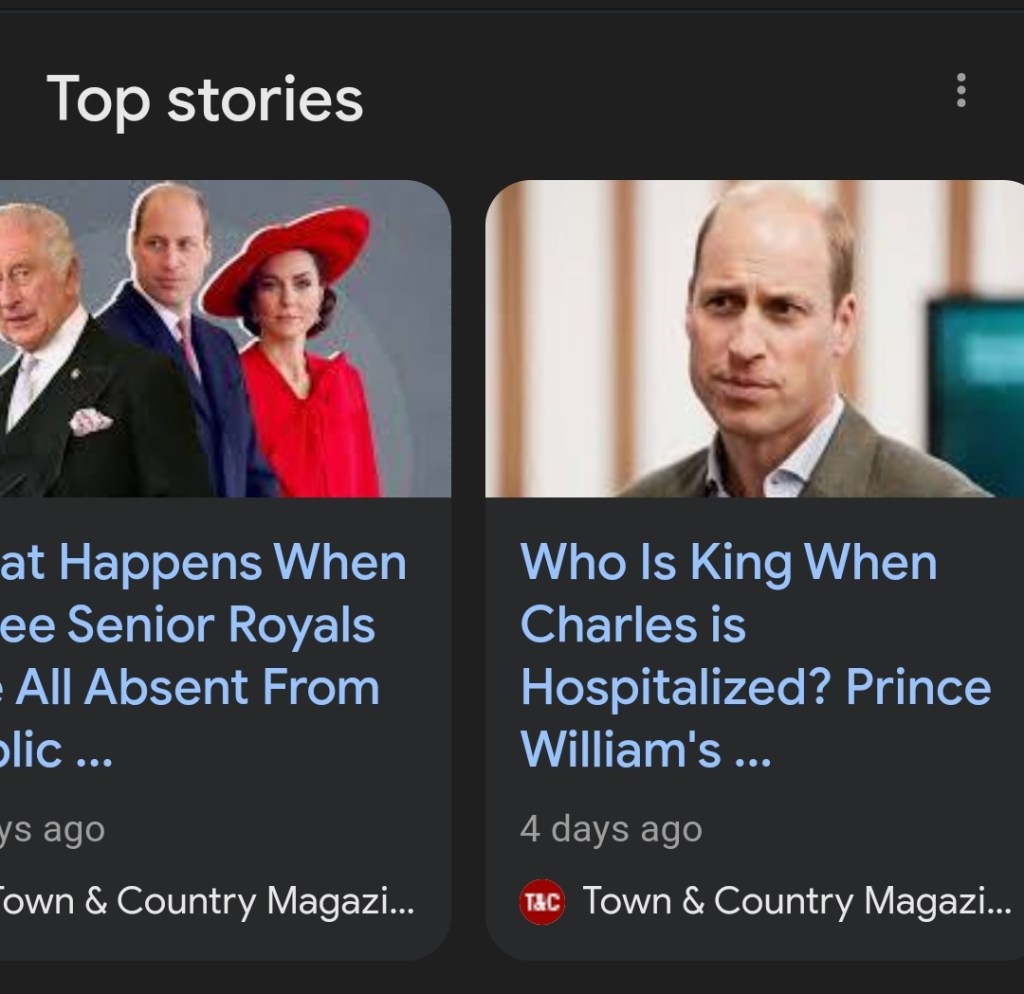The image size is (1024, 994).
Task: Open the three-dot menu beside Top stories
Action: pyautogui.click(x=961, y=91)
